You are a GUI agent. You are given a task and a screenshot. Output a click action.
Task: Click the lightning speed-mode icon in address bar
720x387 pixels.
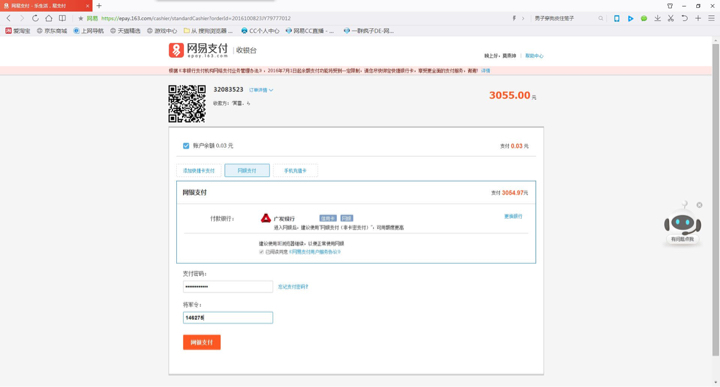pyautogui.click(x=514, y=18)
